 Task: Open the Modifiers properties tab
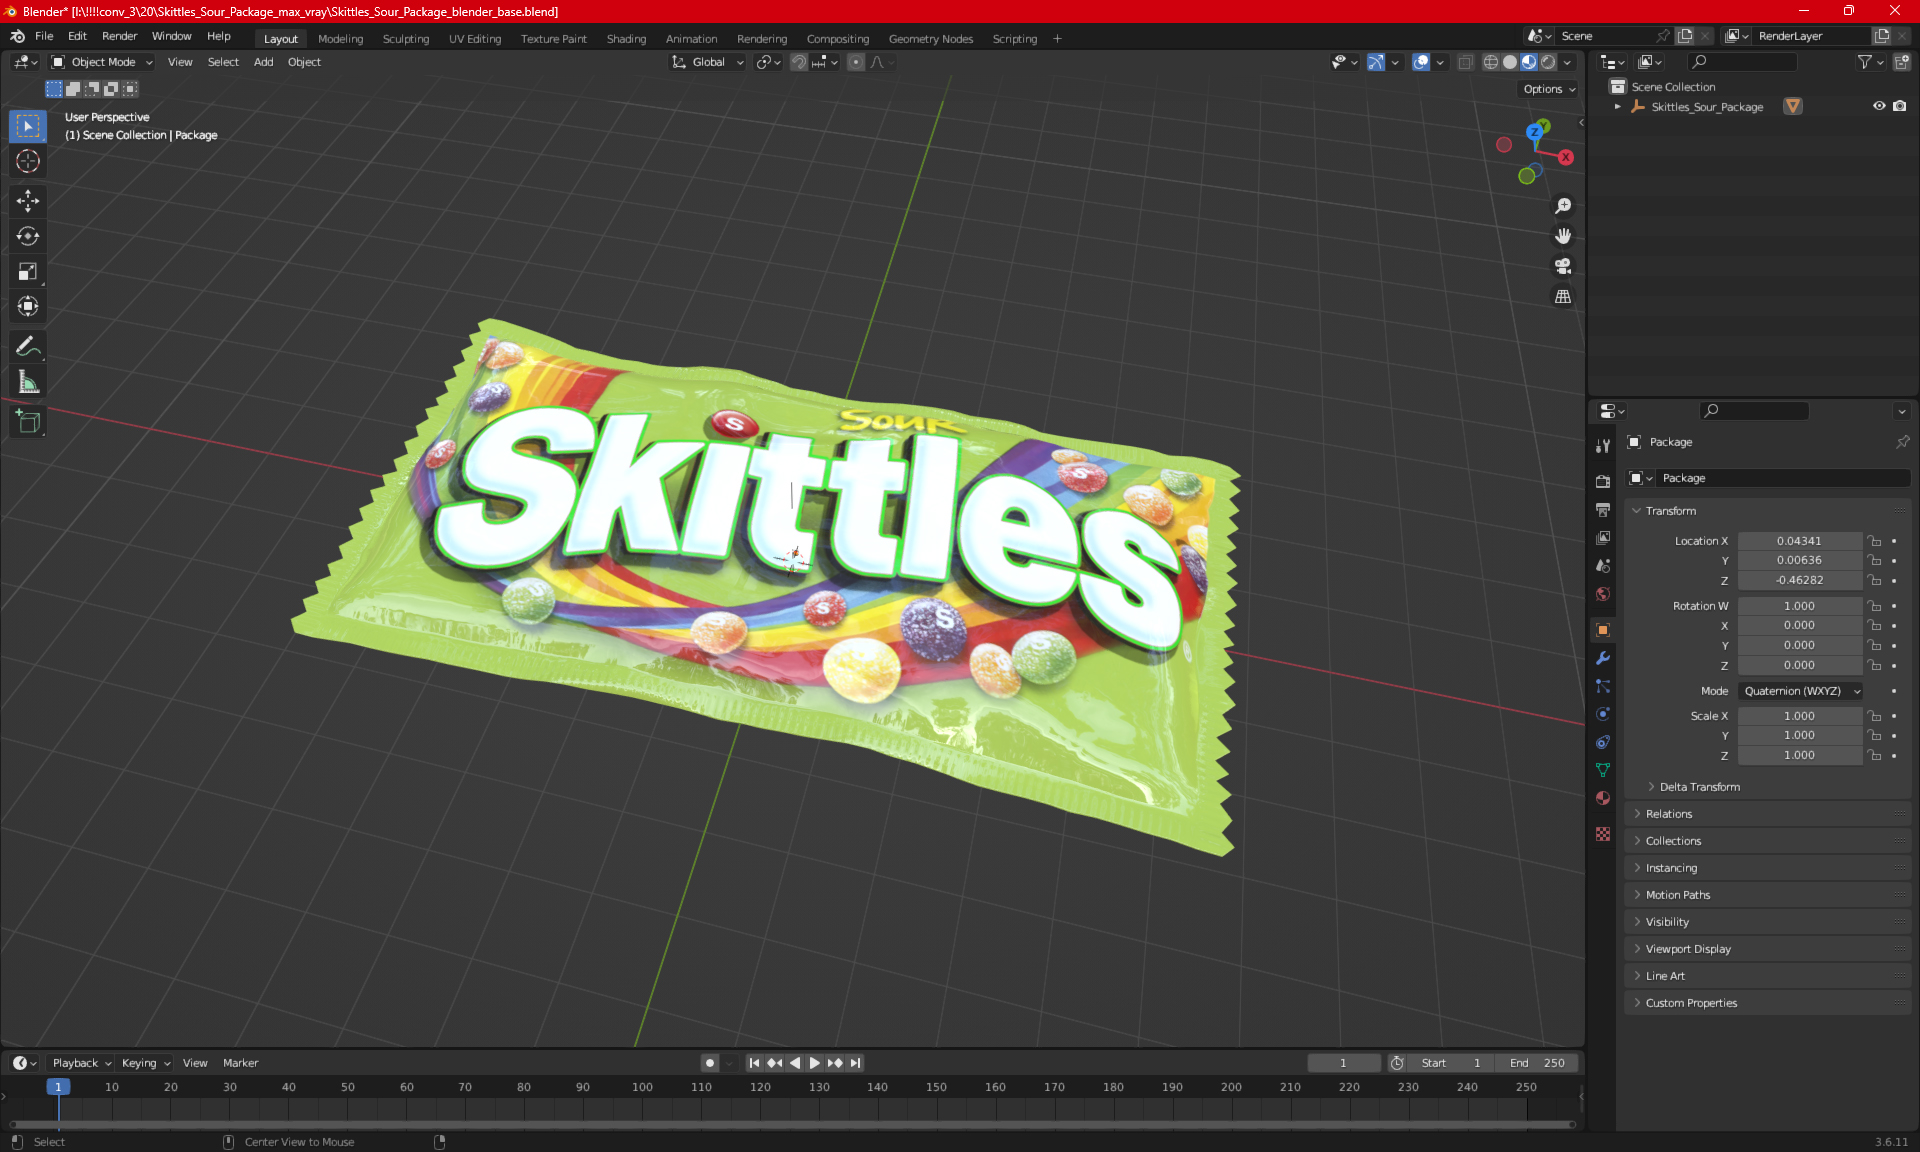[1603, 658]
